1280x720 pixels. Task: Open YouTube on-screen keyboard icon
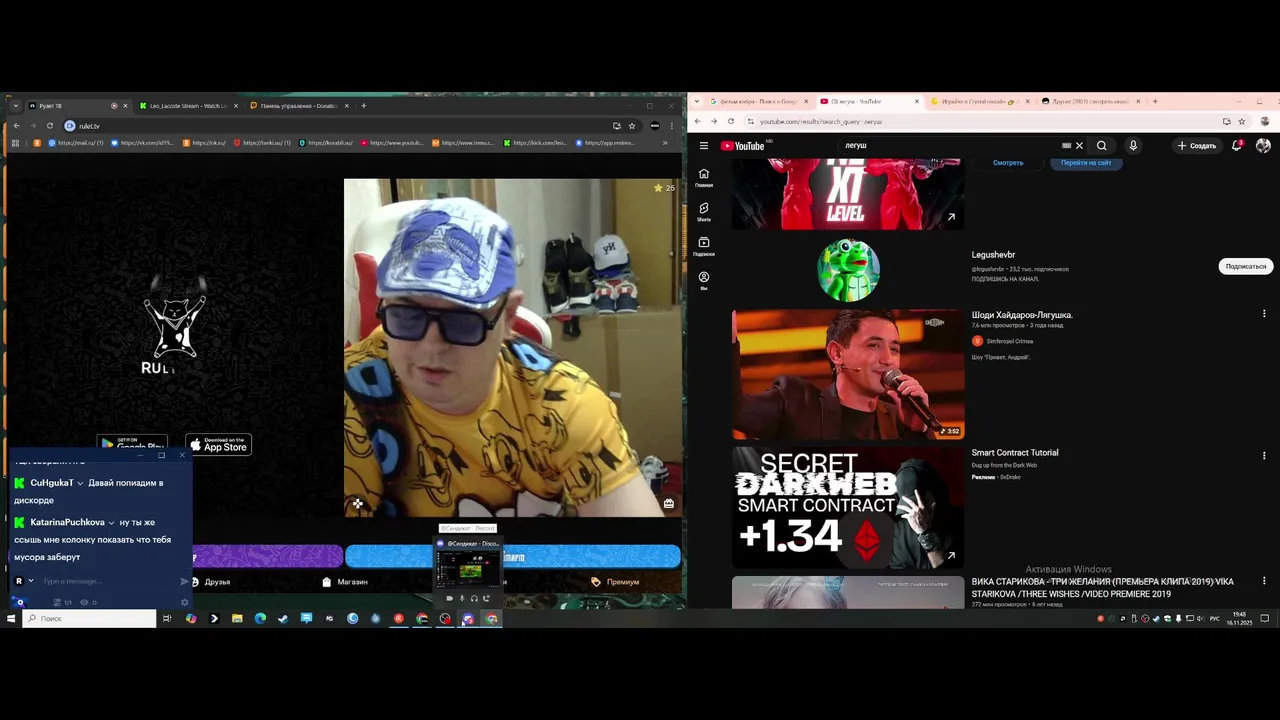(x=1066, y=146)
